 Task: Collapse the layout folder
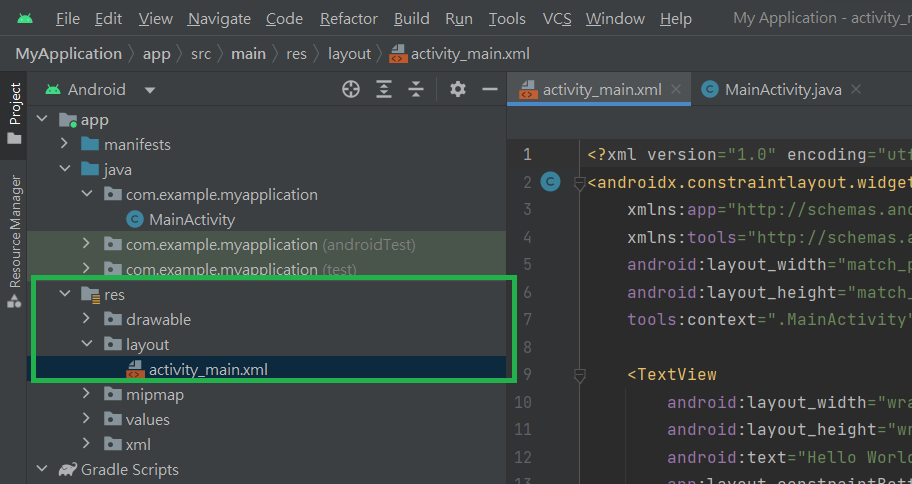click(87, 343)
